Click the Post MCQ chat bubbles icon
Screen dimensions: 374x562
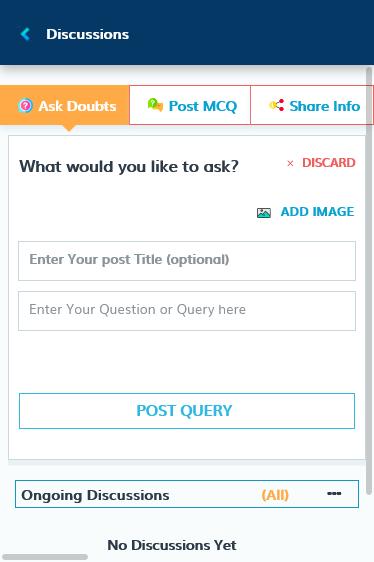[155, 105]
